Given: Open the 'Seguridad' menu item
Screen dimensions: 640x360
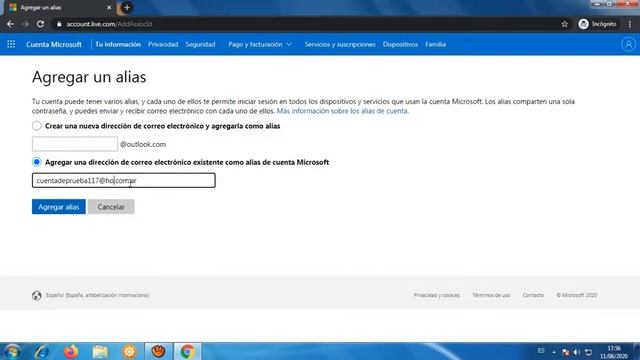Looking at the screenshot, I should click(x=200, y=44).
